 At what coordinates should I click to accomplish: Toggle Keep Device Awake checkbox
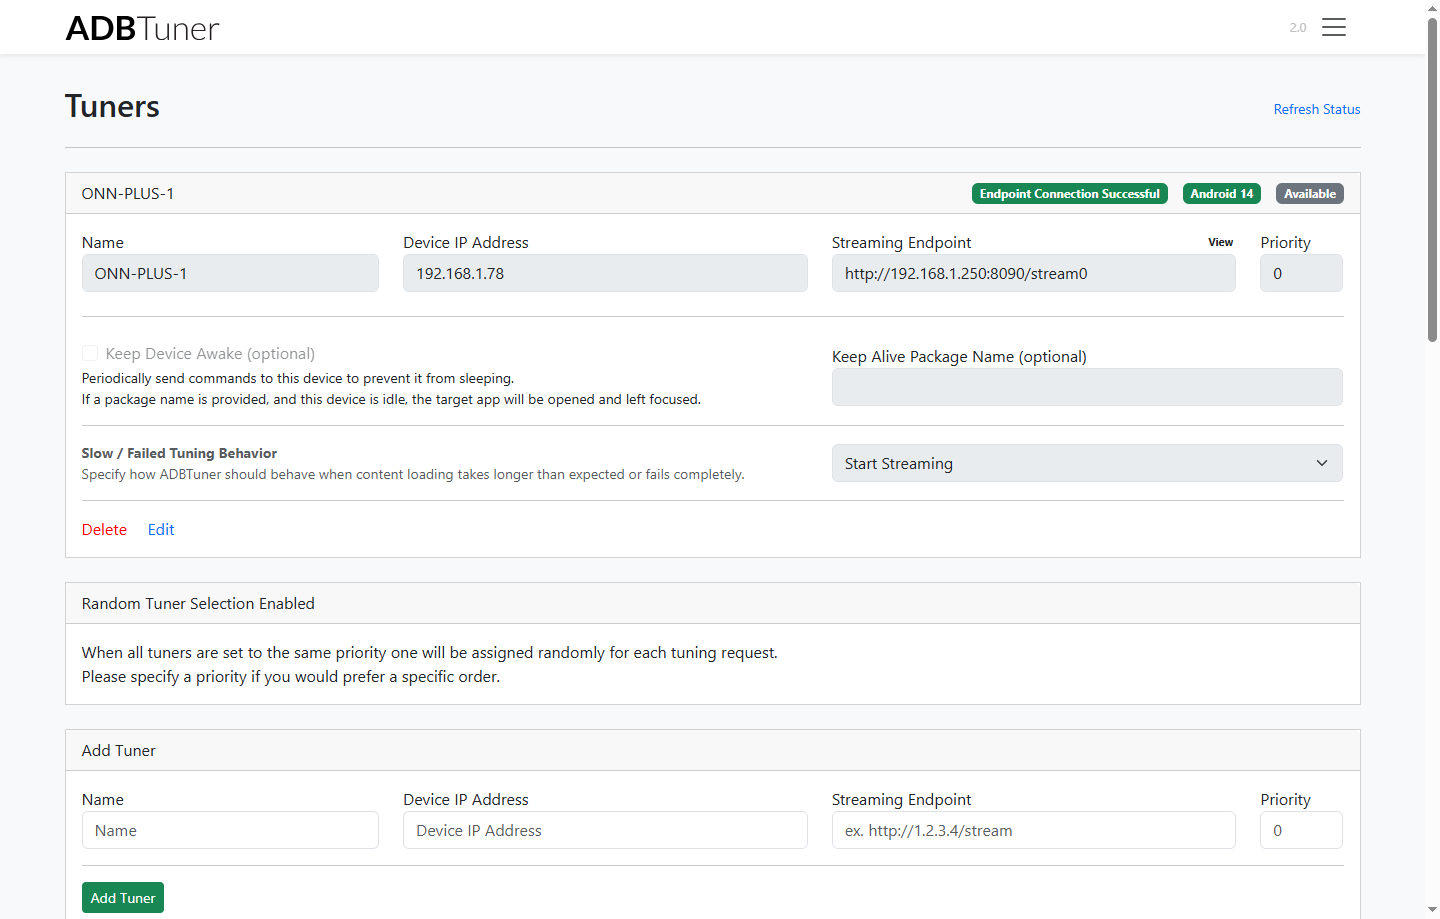tap(90, 353)
